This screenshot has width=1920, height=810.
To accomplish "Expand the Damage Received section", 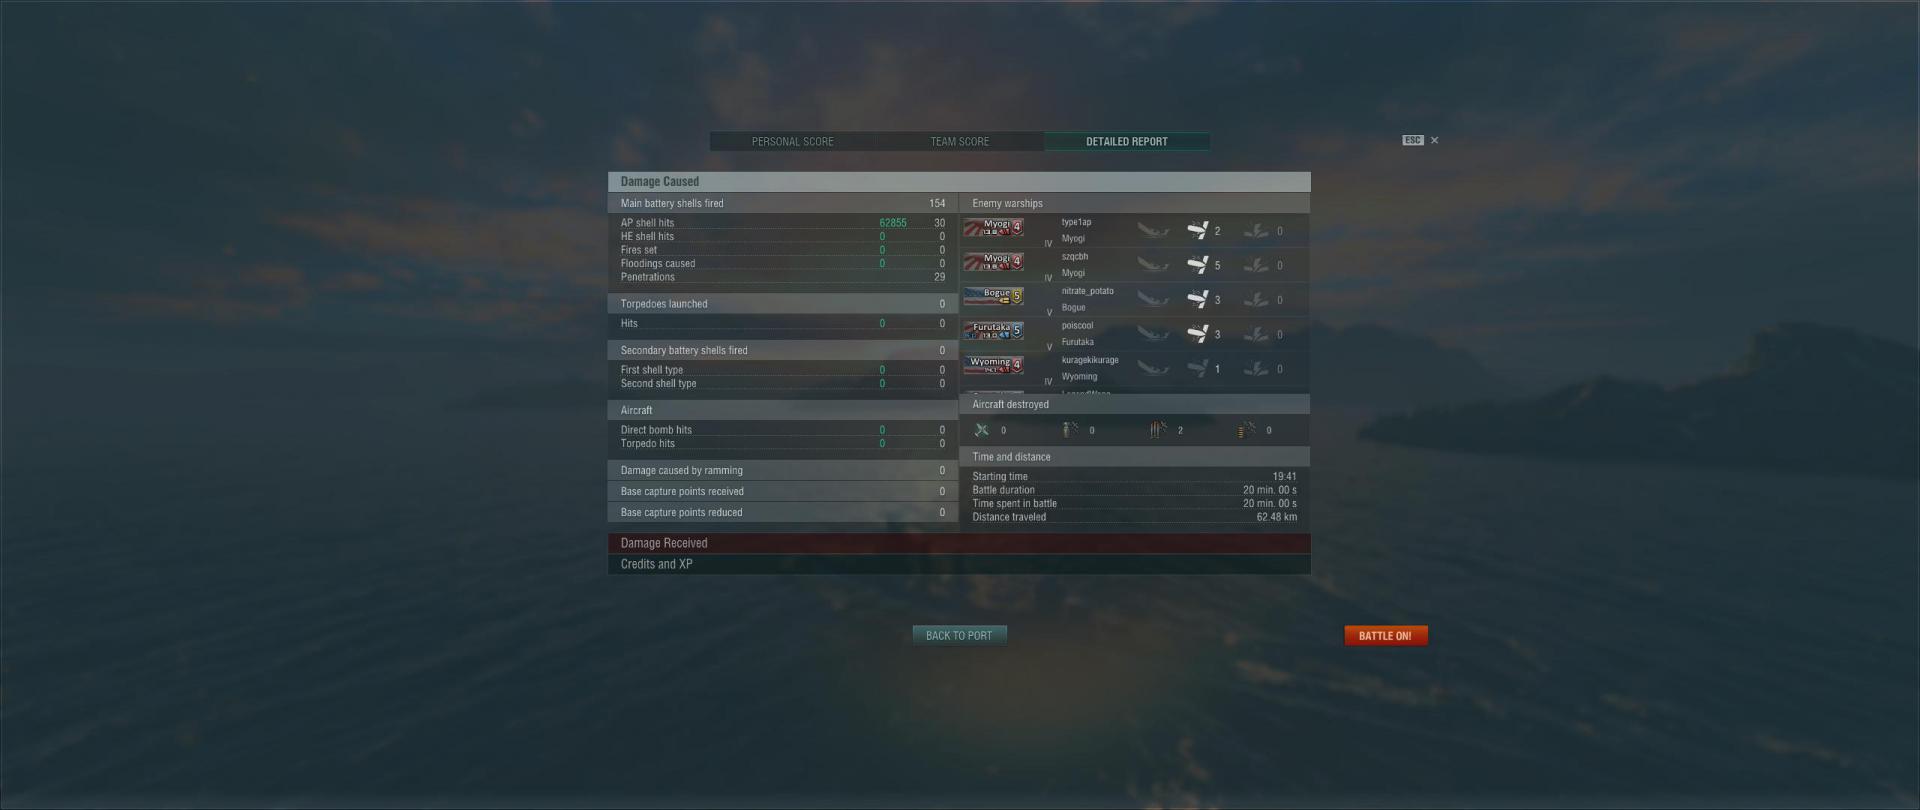I will pyautogui.click(x=959, y=543).
